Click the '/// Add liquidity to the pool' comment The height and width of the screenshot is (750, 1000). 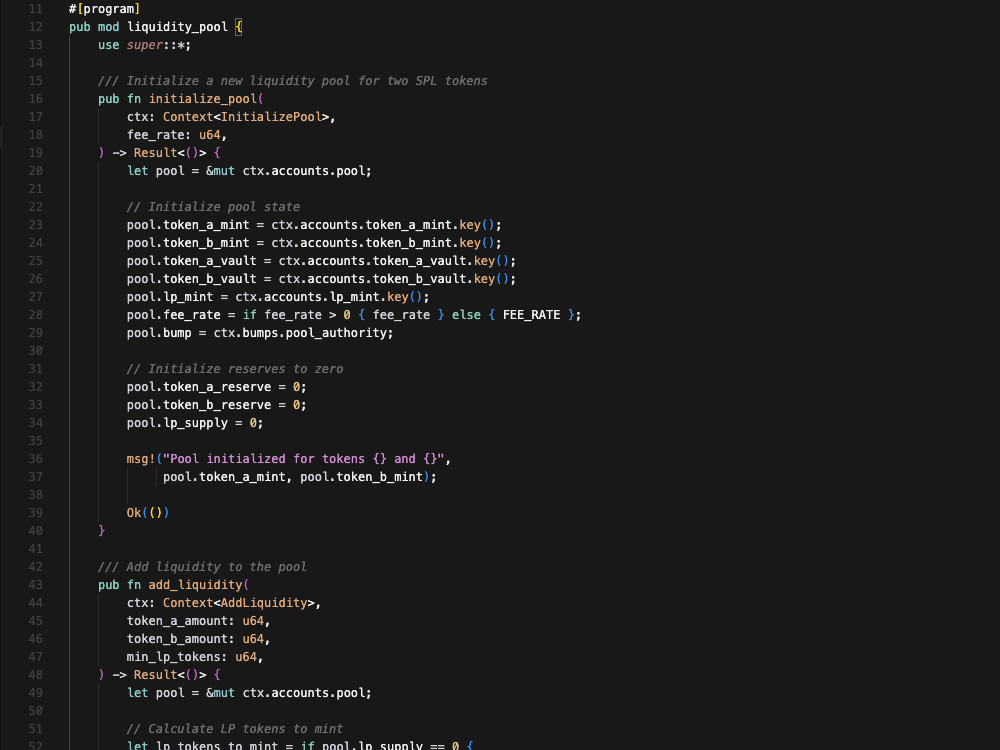pos(202,567)
